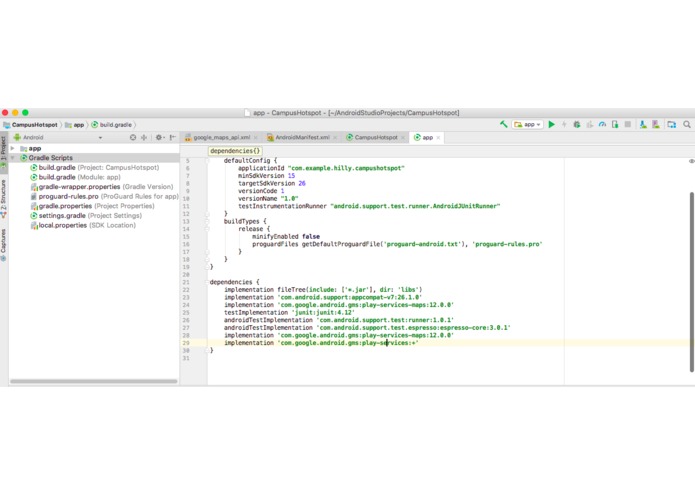
Task: Open the app run configuration dropdown
Action: point(527,124)
